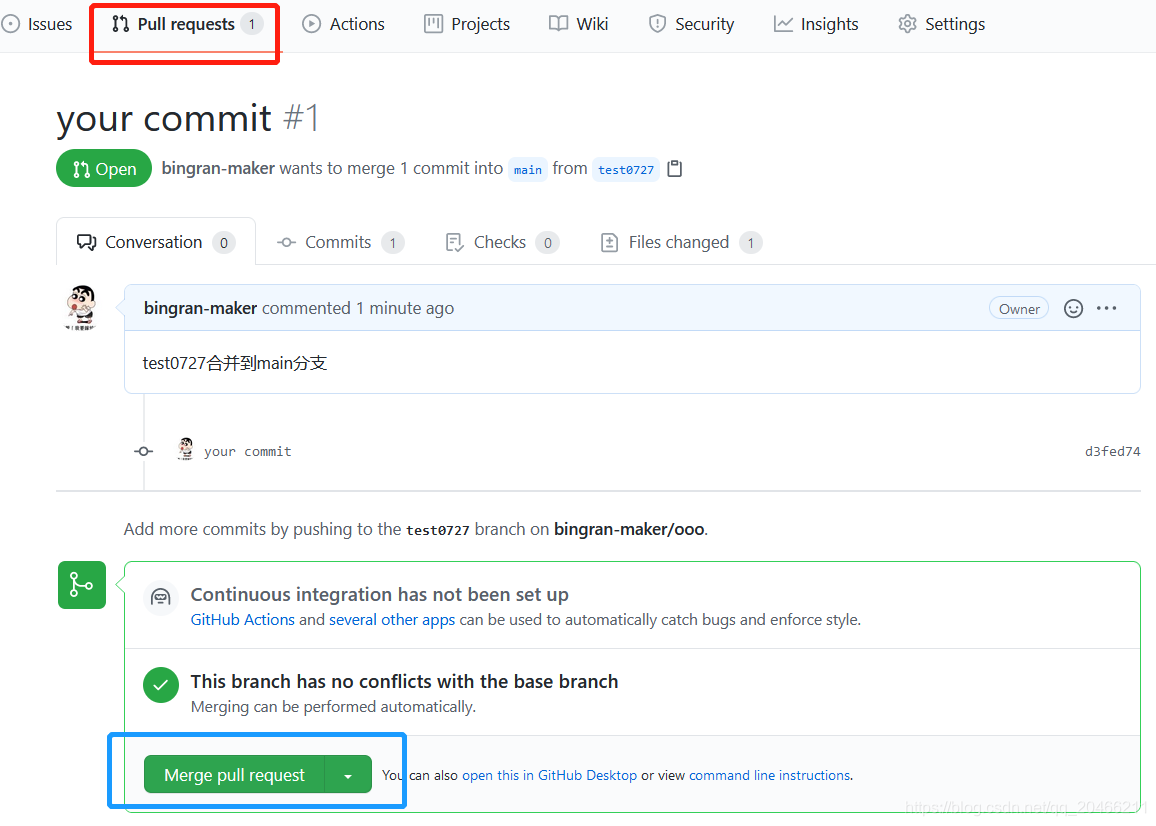Image resolution: width=1156 pixels, height=826 pixels.
Task: Click small avatar beside 'your commit'
Action: point(186,448)
